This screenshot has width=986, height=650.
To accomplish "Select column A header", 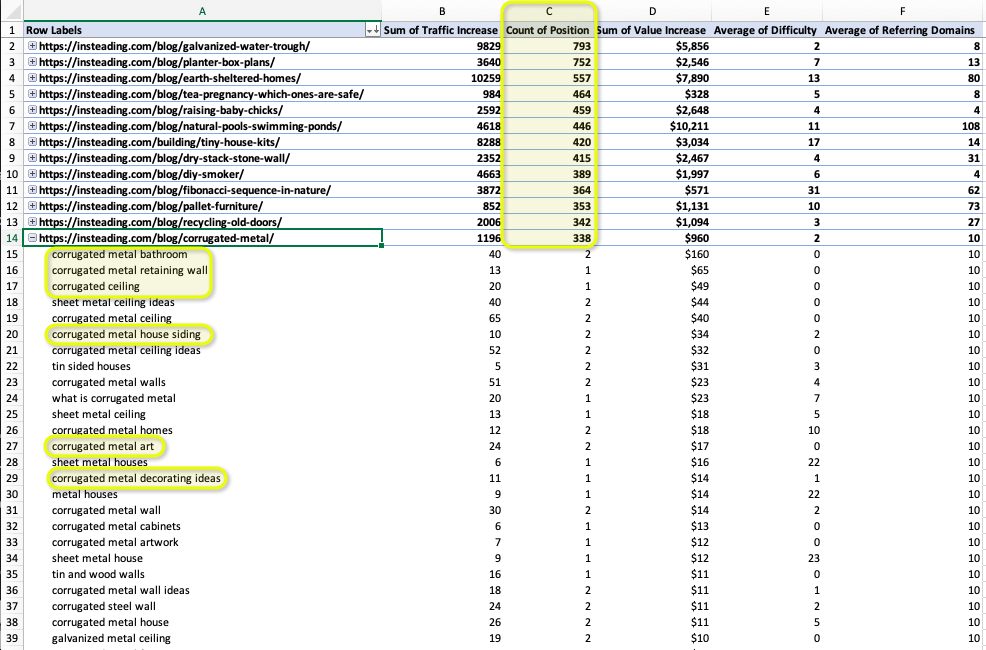I will click(202, 11).
